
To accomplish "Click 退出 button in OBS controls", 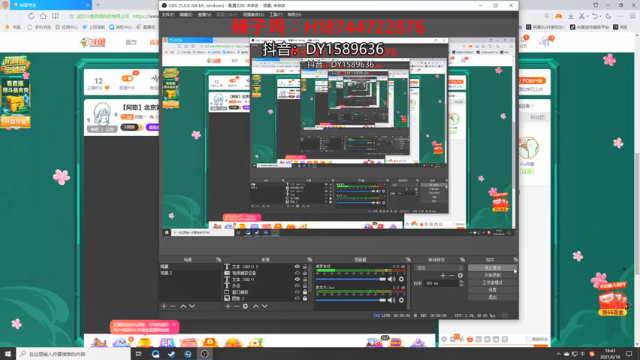I will pyautogui.click(x=492, y=298).
